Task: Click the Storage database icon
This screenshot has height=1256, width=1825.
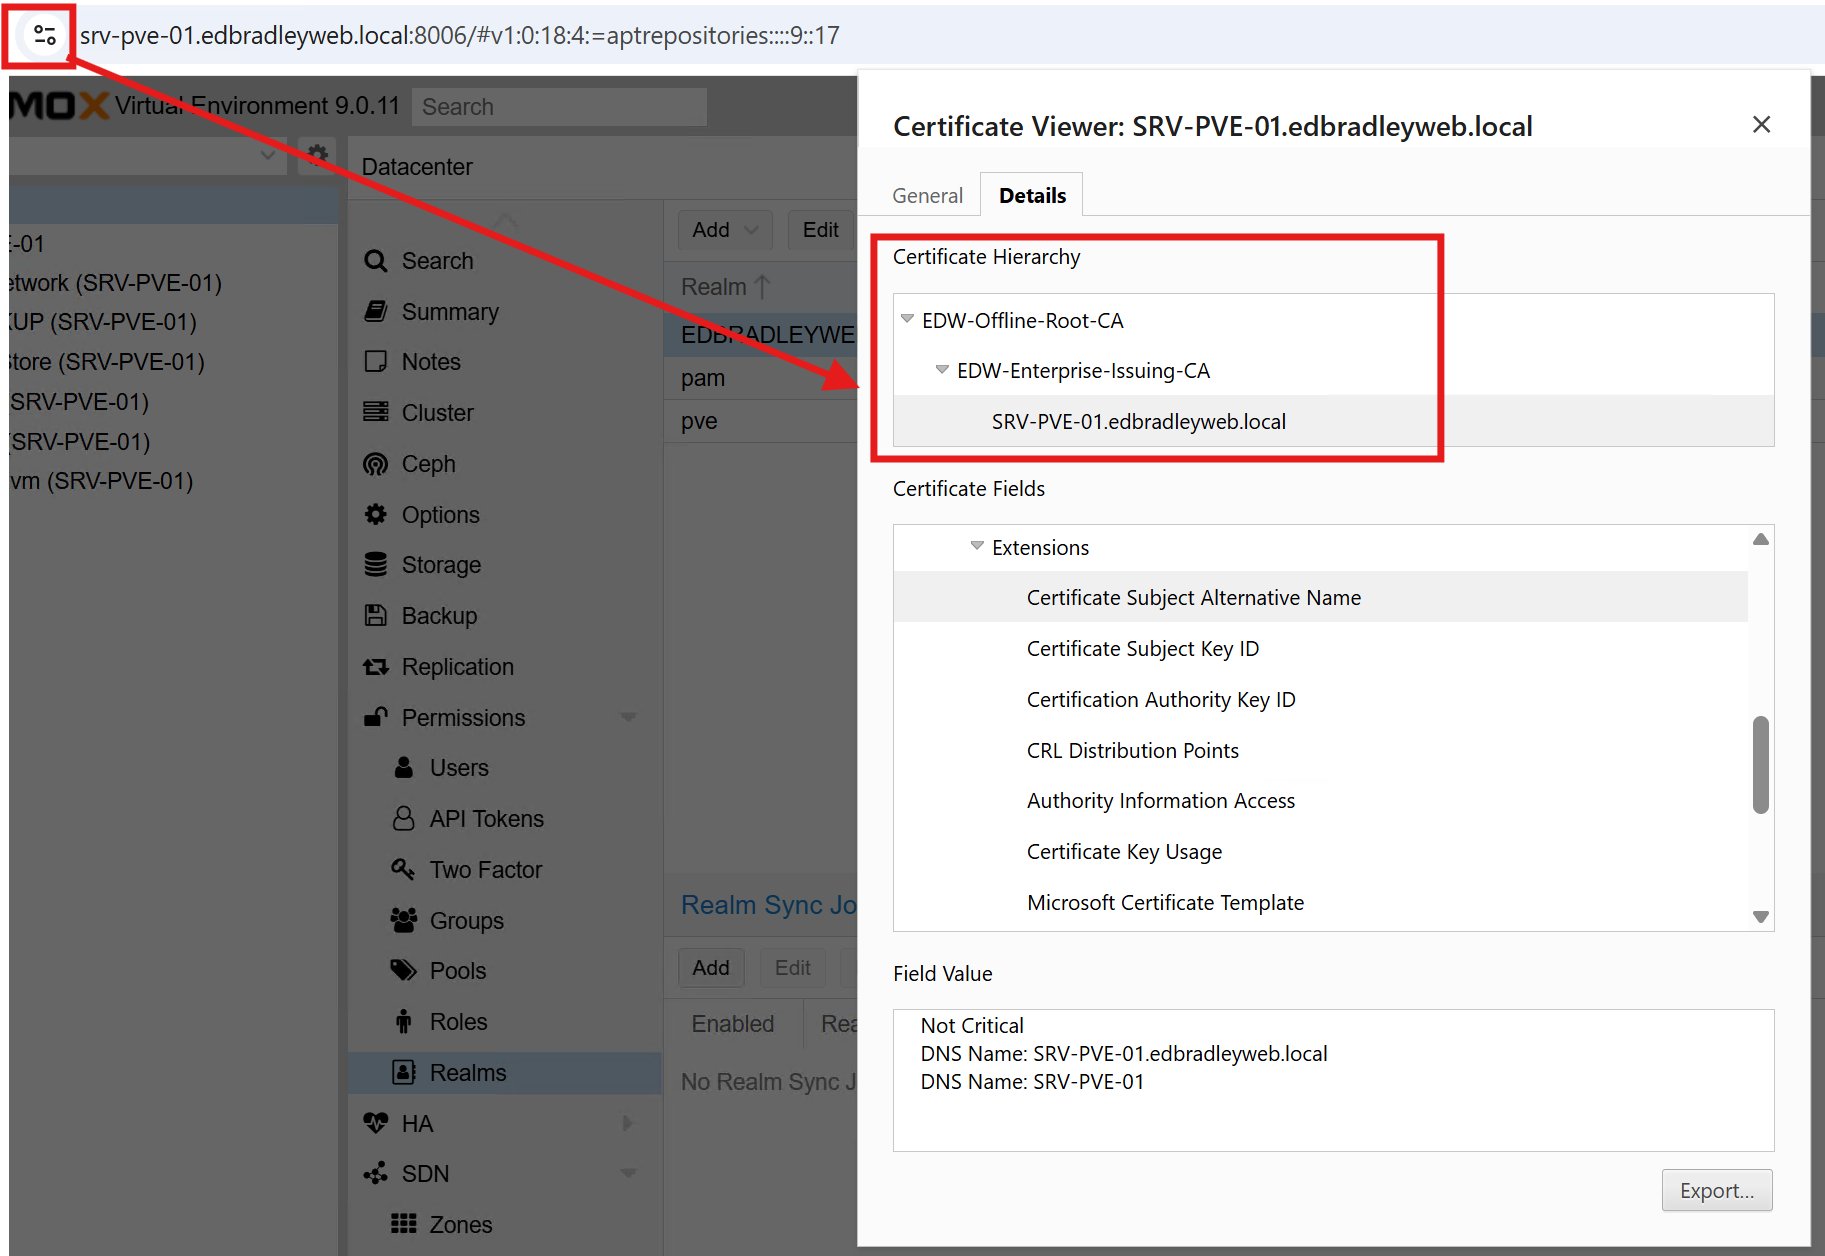Action: (376, 565)
